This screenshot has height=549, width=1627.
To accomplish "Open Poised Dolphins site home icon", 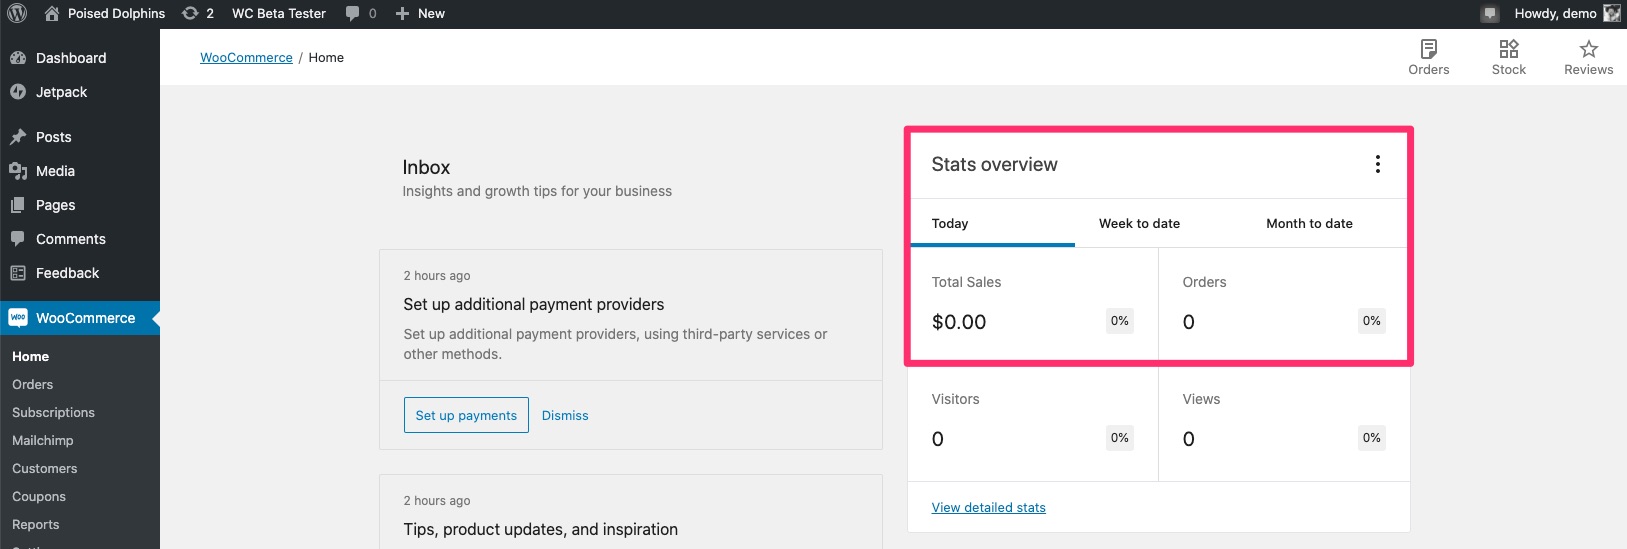I will pyautogui.click(x=52, y=13).
